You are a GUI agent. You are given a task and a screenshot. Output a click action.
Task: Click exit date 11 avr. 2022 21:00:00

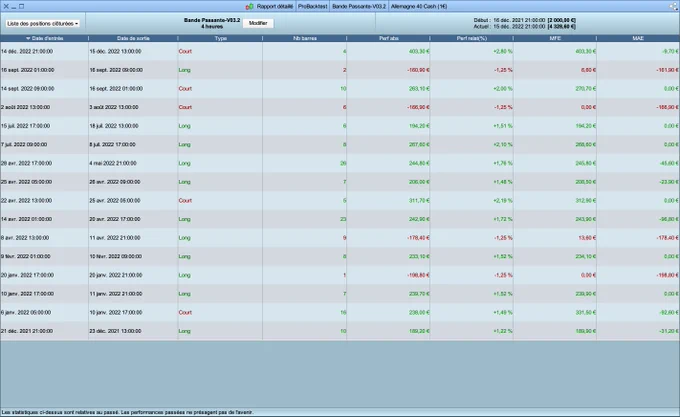pyautogui.click(x=114, y=238)
